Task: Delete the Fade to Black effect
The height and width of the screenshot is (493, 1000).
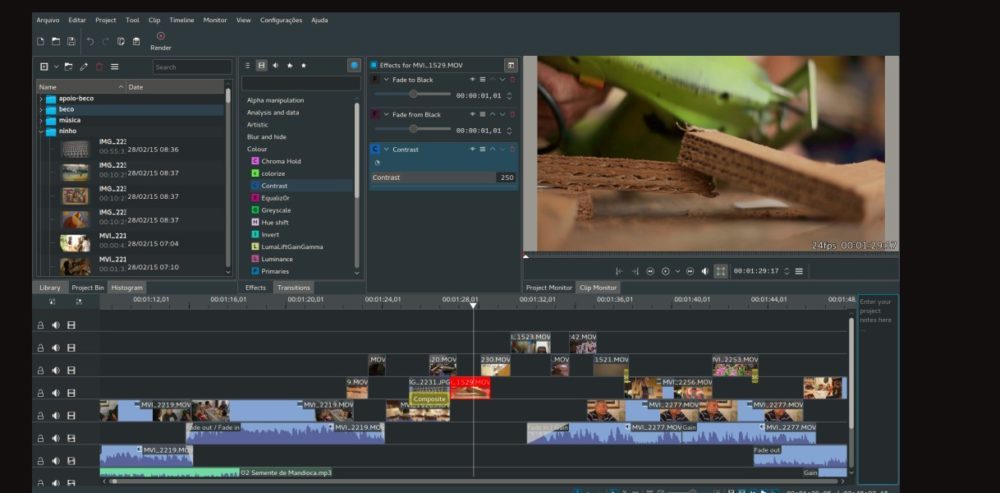Action: click(513, 79)
